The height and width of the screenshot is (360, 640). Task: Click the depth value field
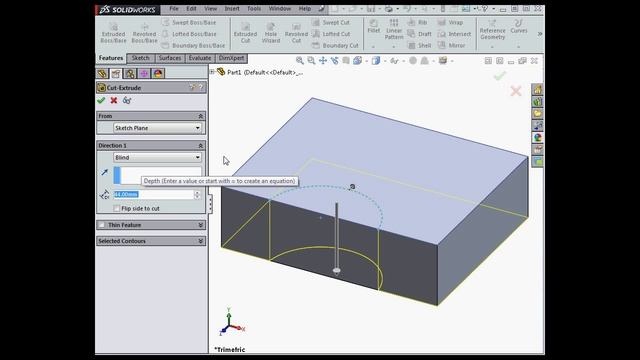(x=153, y=195)
